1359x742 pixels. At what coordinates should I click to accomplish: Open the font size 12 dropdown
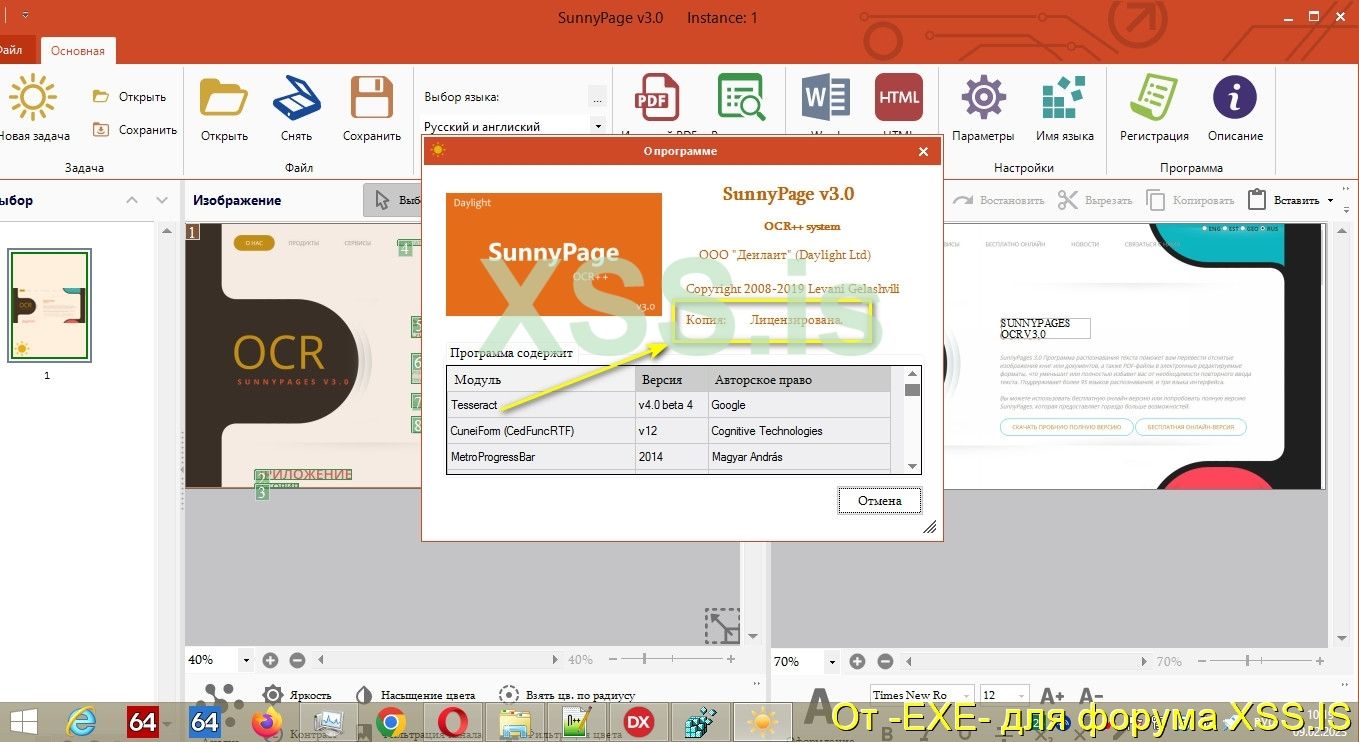(x=1021, y=695)
